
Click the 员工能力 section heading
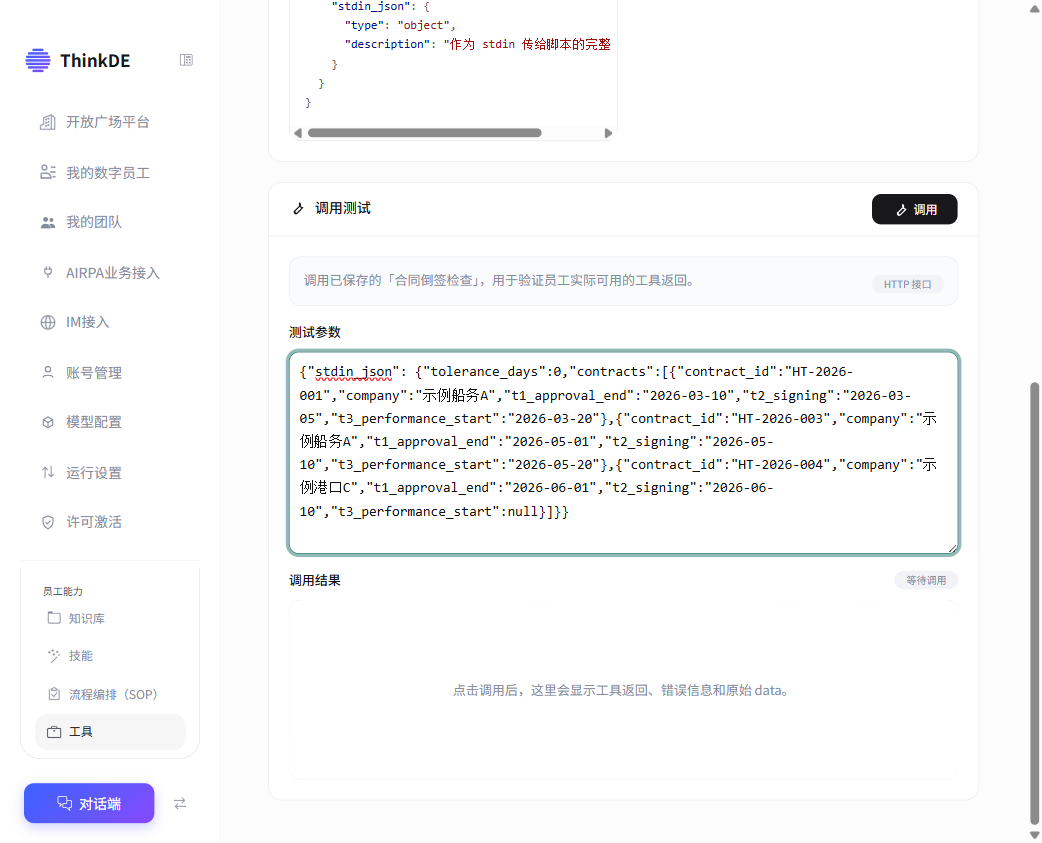click(x=63, y=591)
